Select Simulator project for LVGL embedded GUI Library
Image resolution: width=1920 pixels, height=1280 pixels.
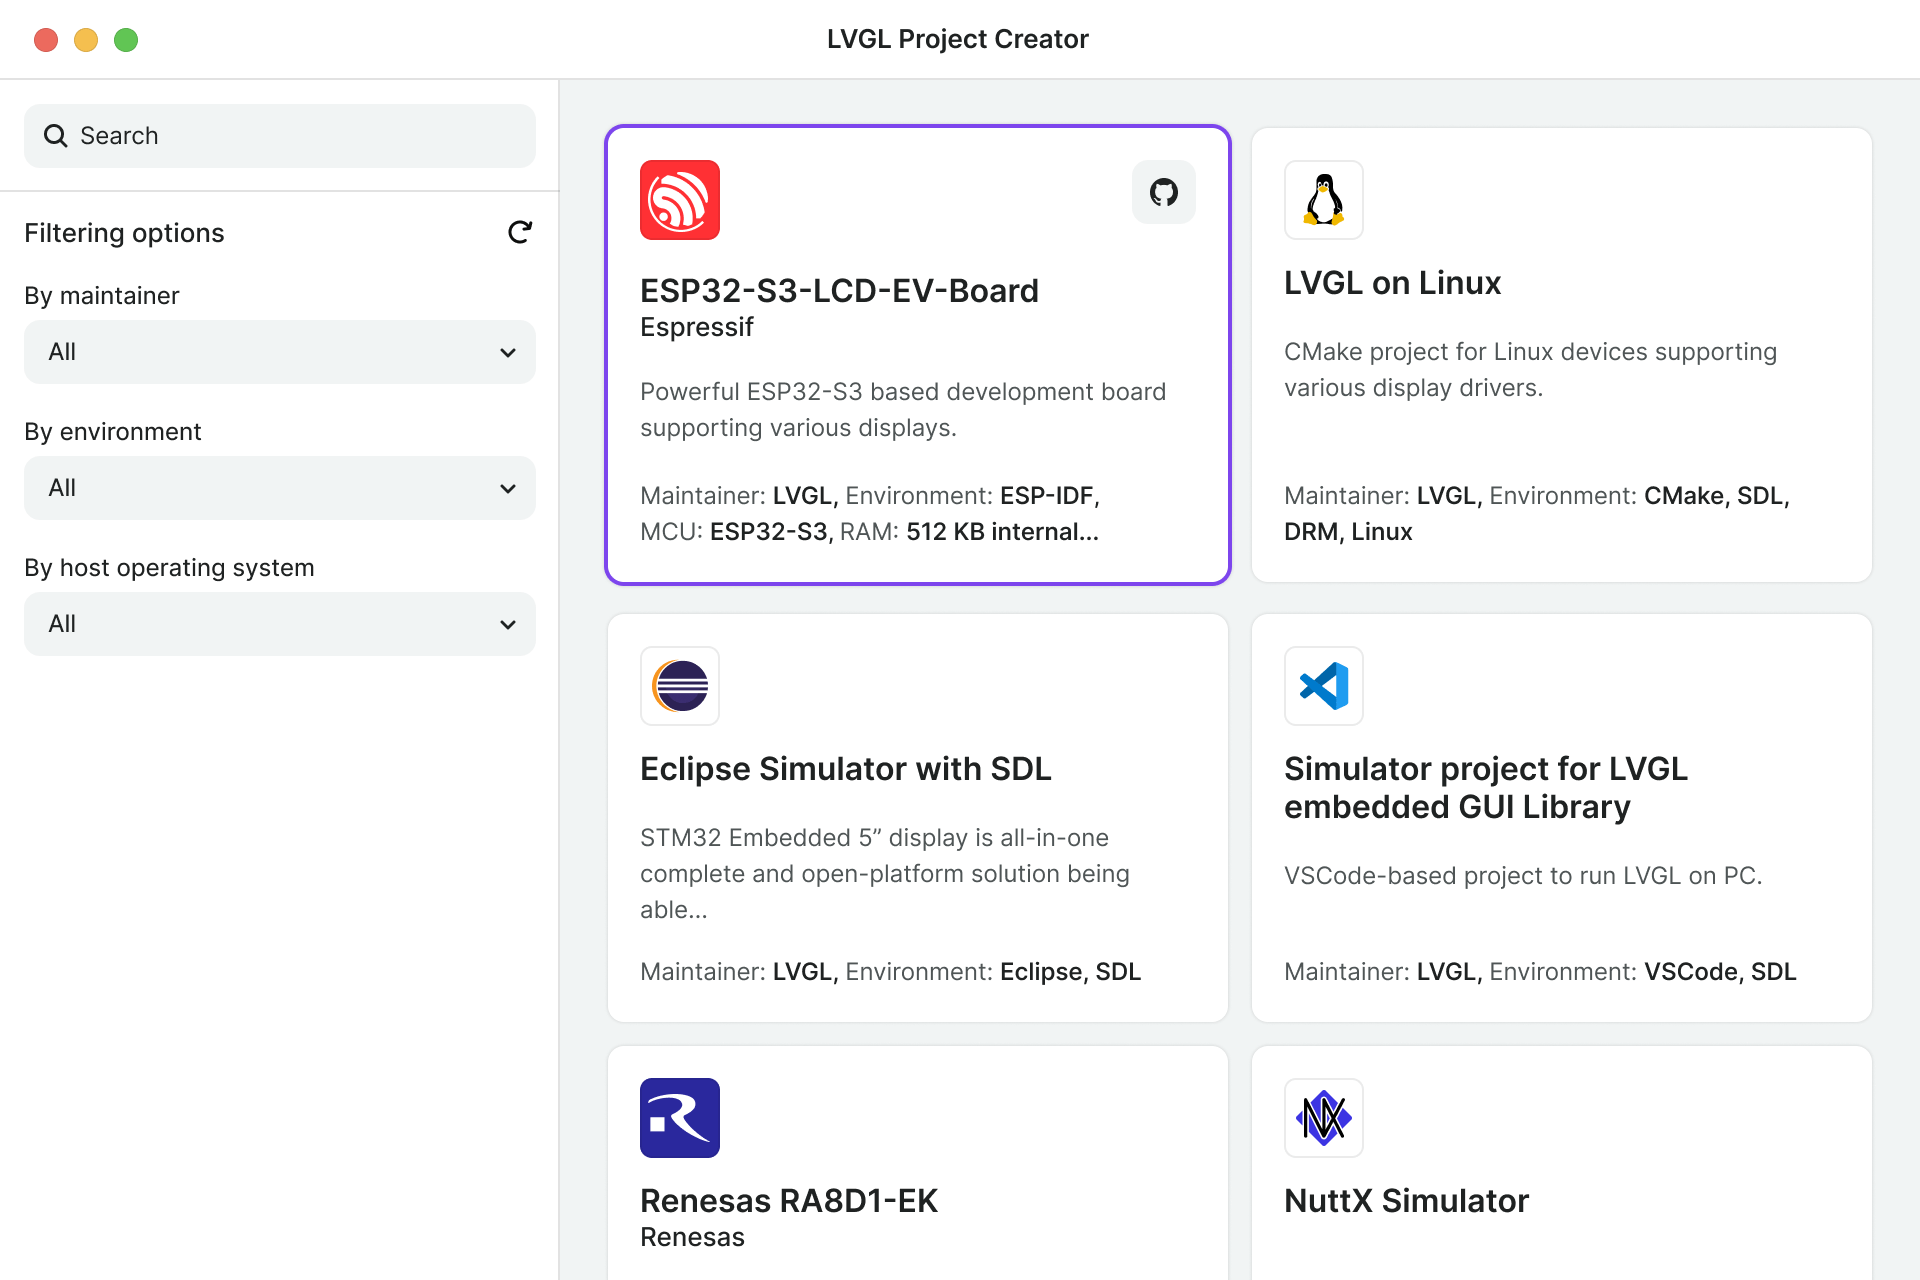point(1486,788)
